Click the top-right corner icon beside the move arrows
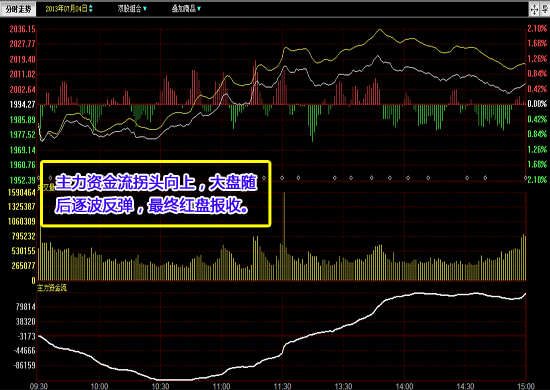550x390 pixels. tap(545, 9)
